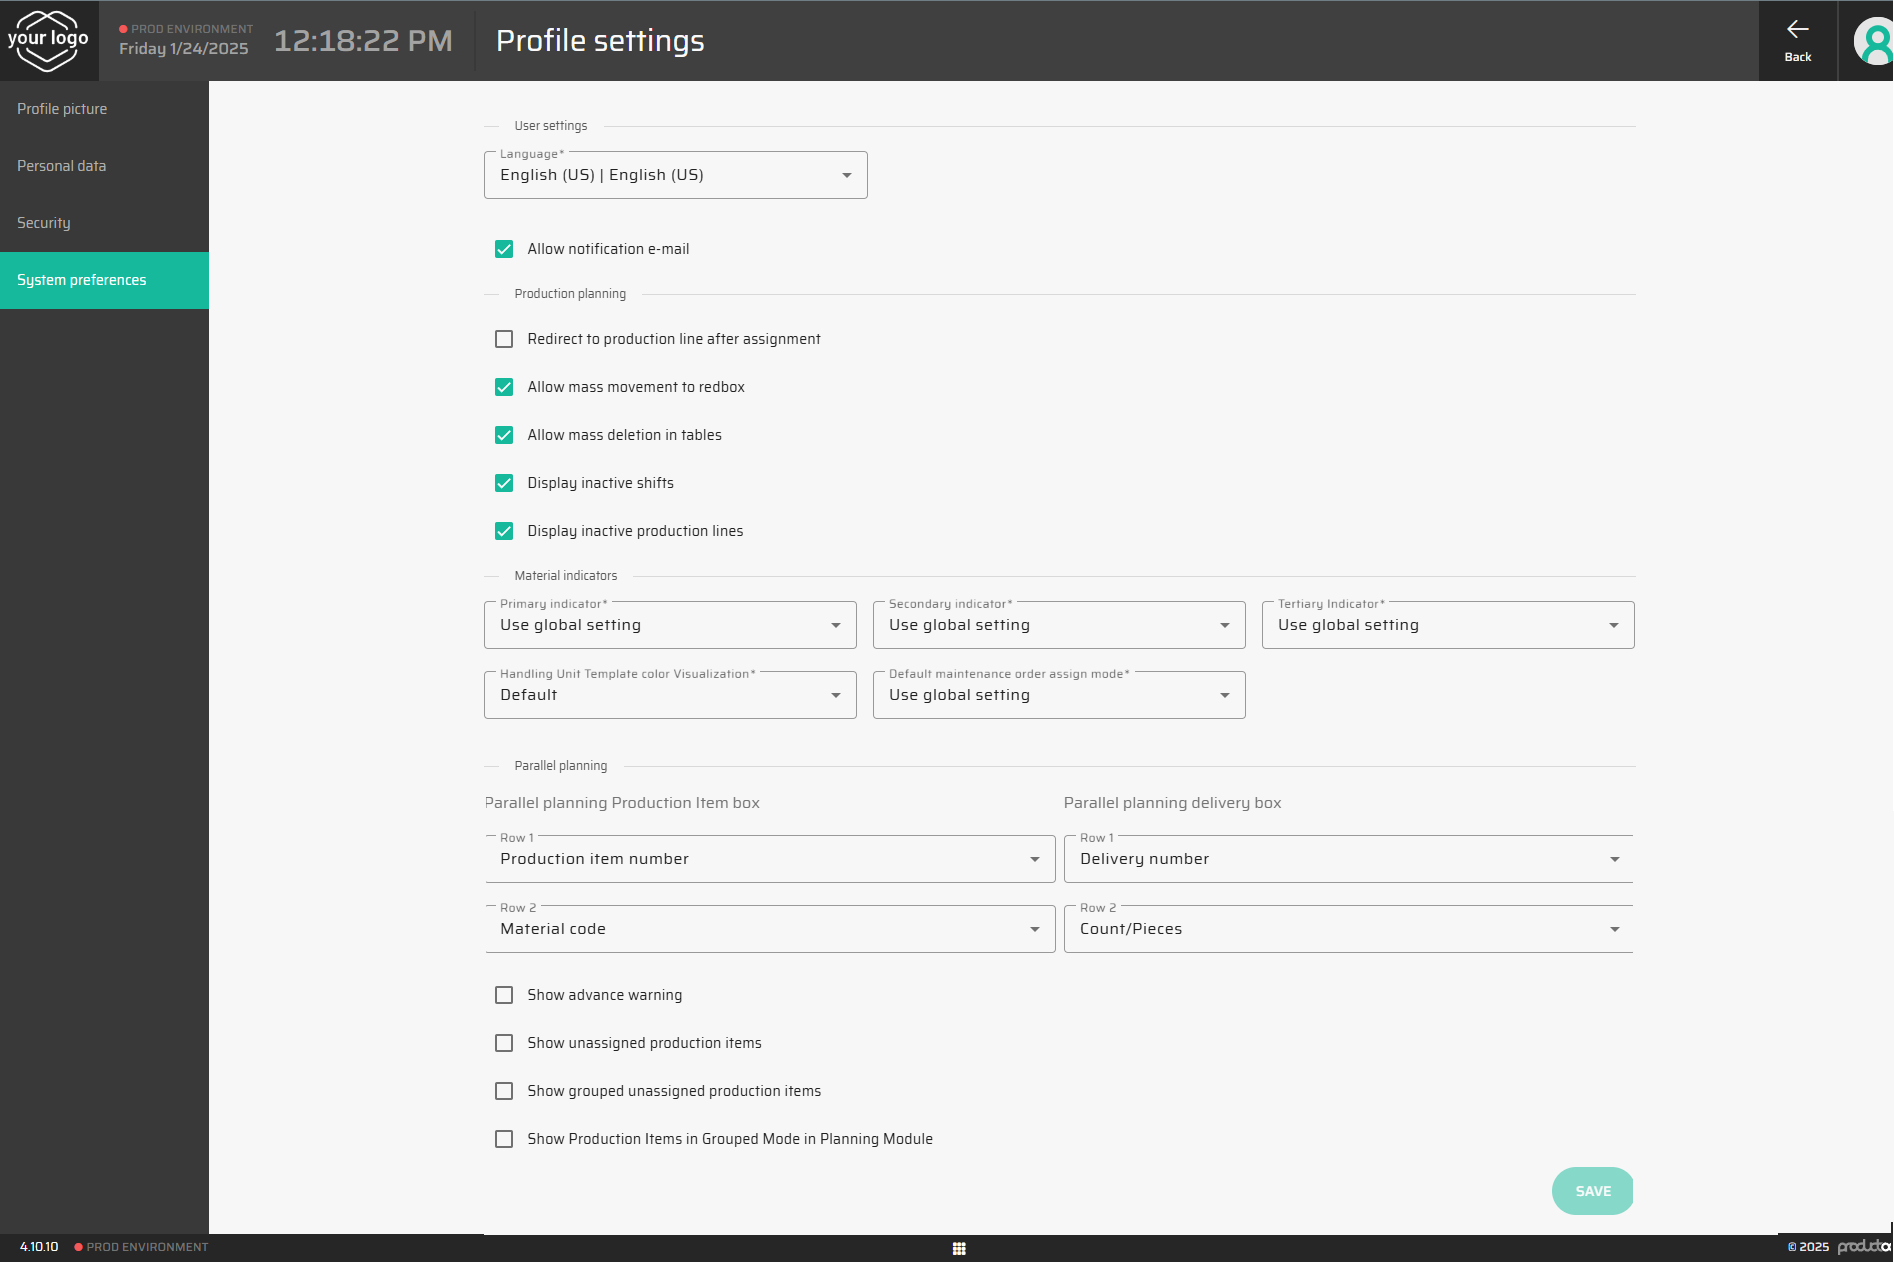
Task: Click the Tertiary Indicator dropdown arrow
Action: click(x=1613, y=626)
